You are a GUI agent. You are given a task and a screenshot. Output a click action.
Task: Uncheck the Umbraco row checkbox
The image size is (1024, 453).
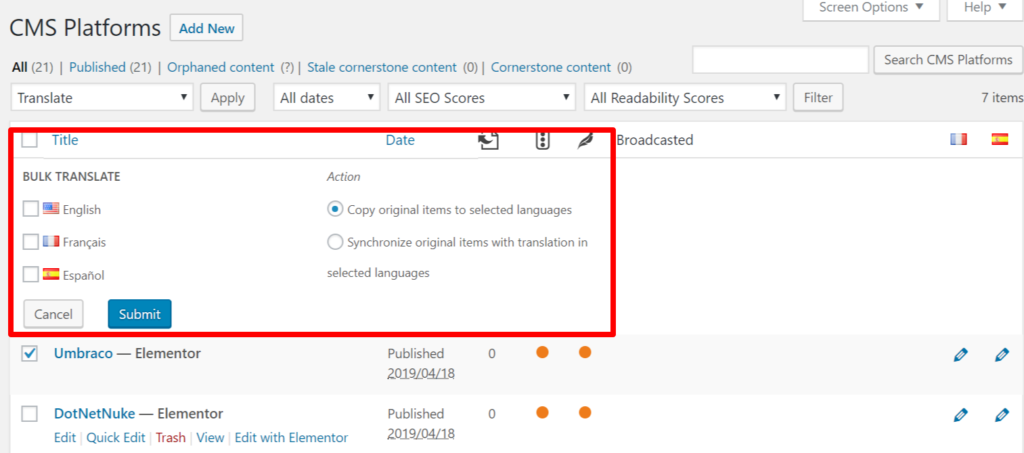tap(29, 353)
